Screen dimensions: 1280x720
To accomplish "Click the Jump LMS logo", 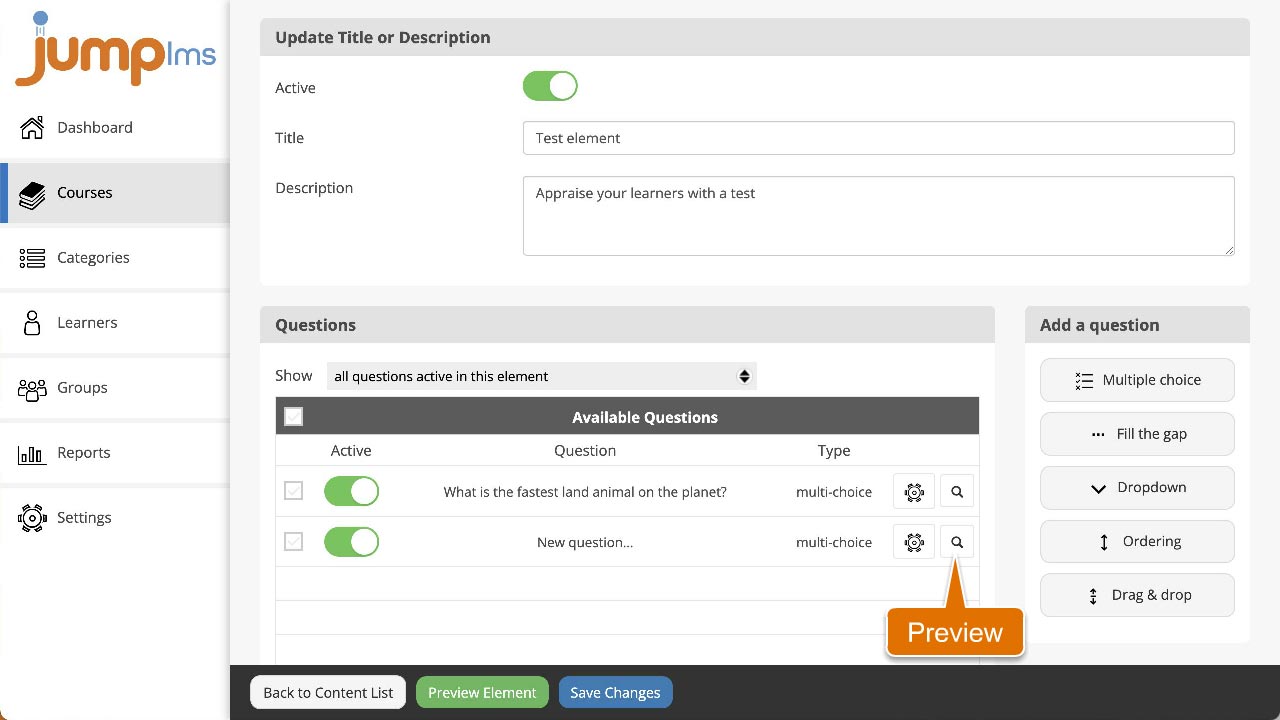I will click(114, 49).
